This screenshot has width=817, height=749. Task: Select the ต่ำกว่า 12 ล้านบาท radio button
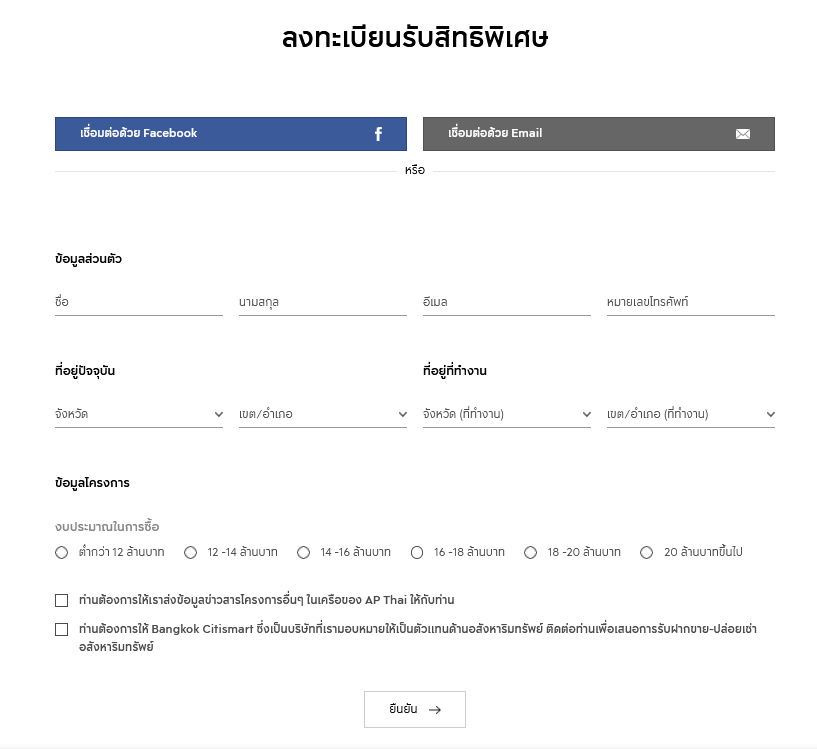62,552
